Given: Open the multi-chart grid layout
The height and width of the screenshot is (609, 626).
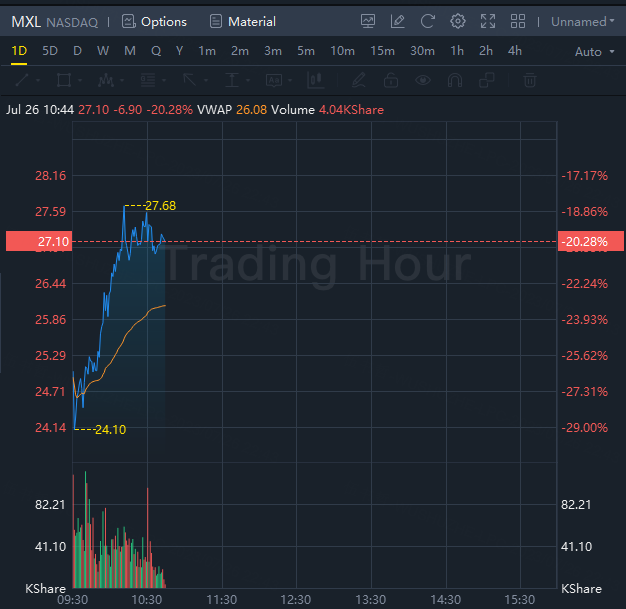Looking at the screenshot, I should [518, 21].
